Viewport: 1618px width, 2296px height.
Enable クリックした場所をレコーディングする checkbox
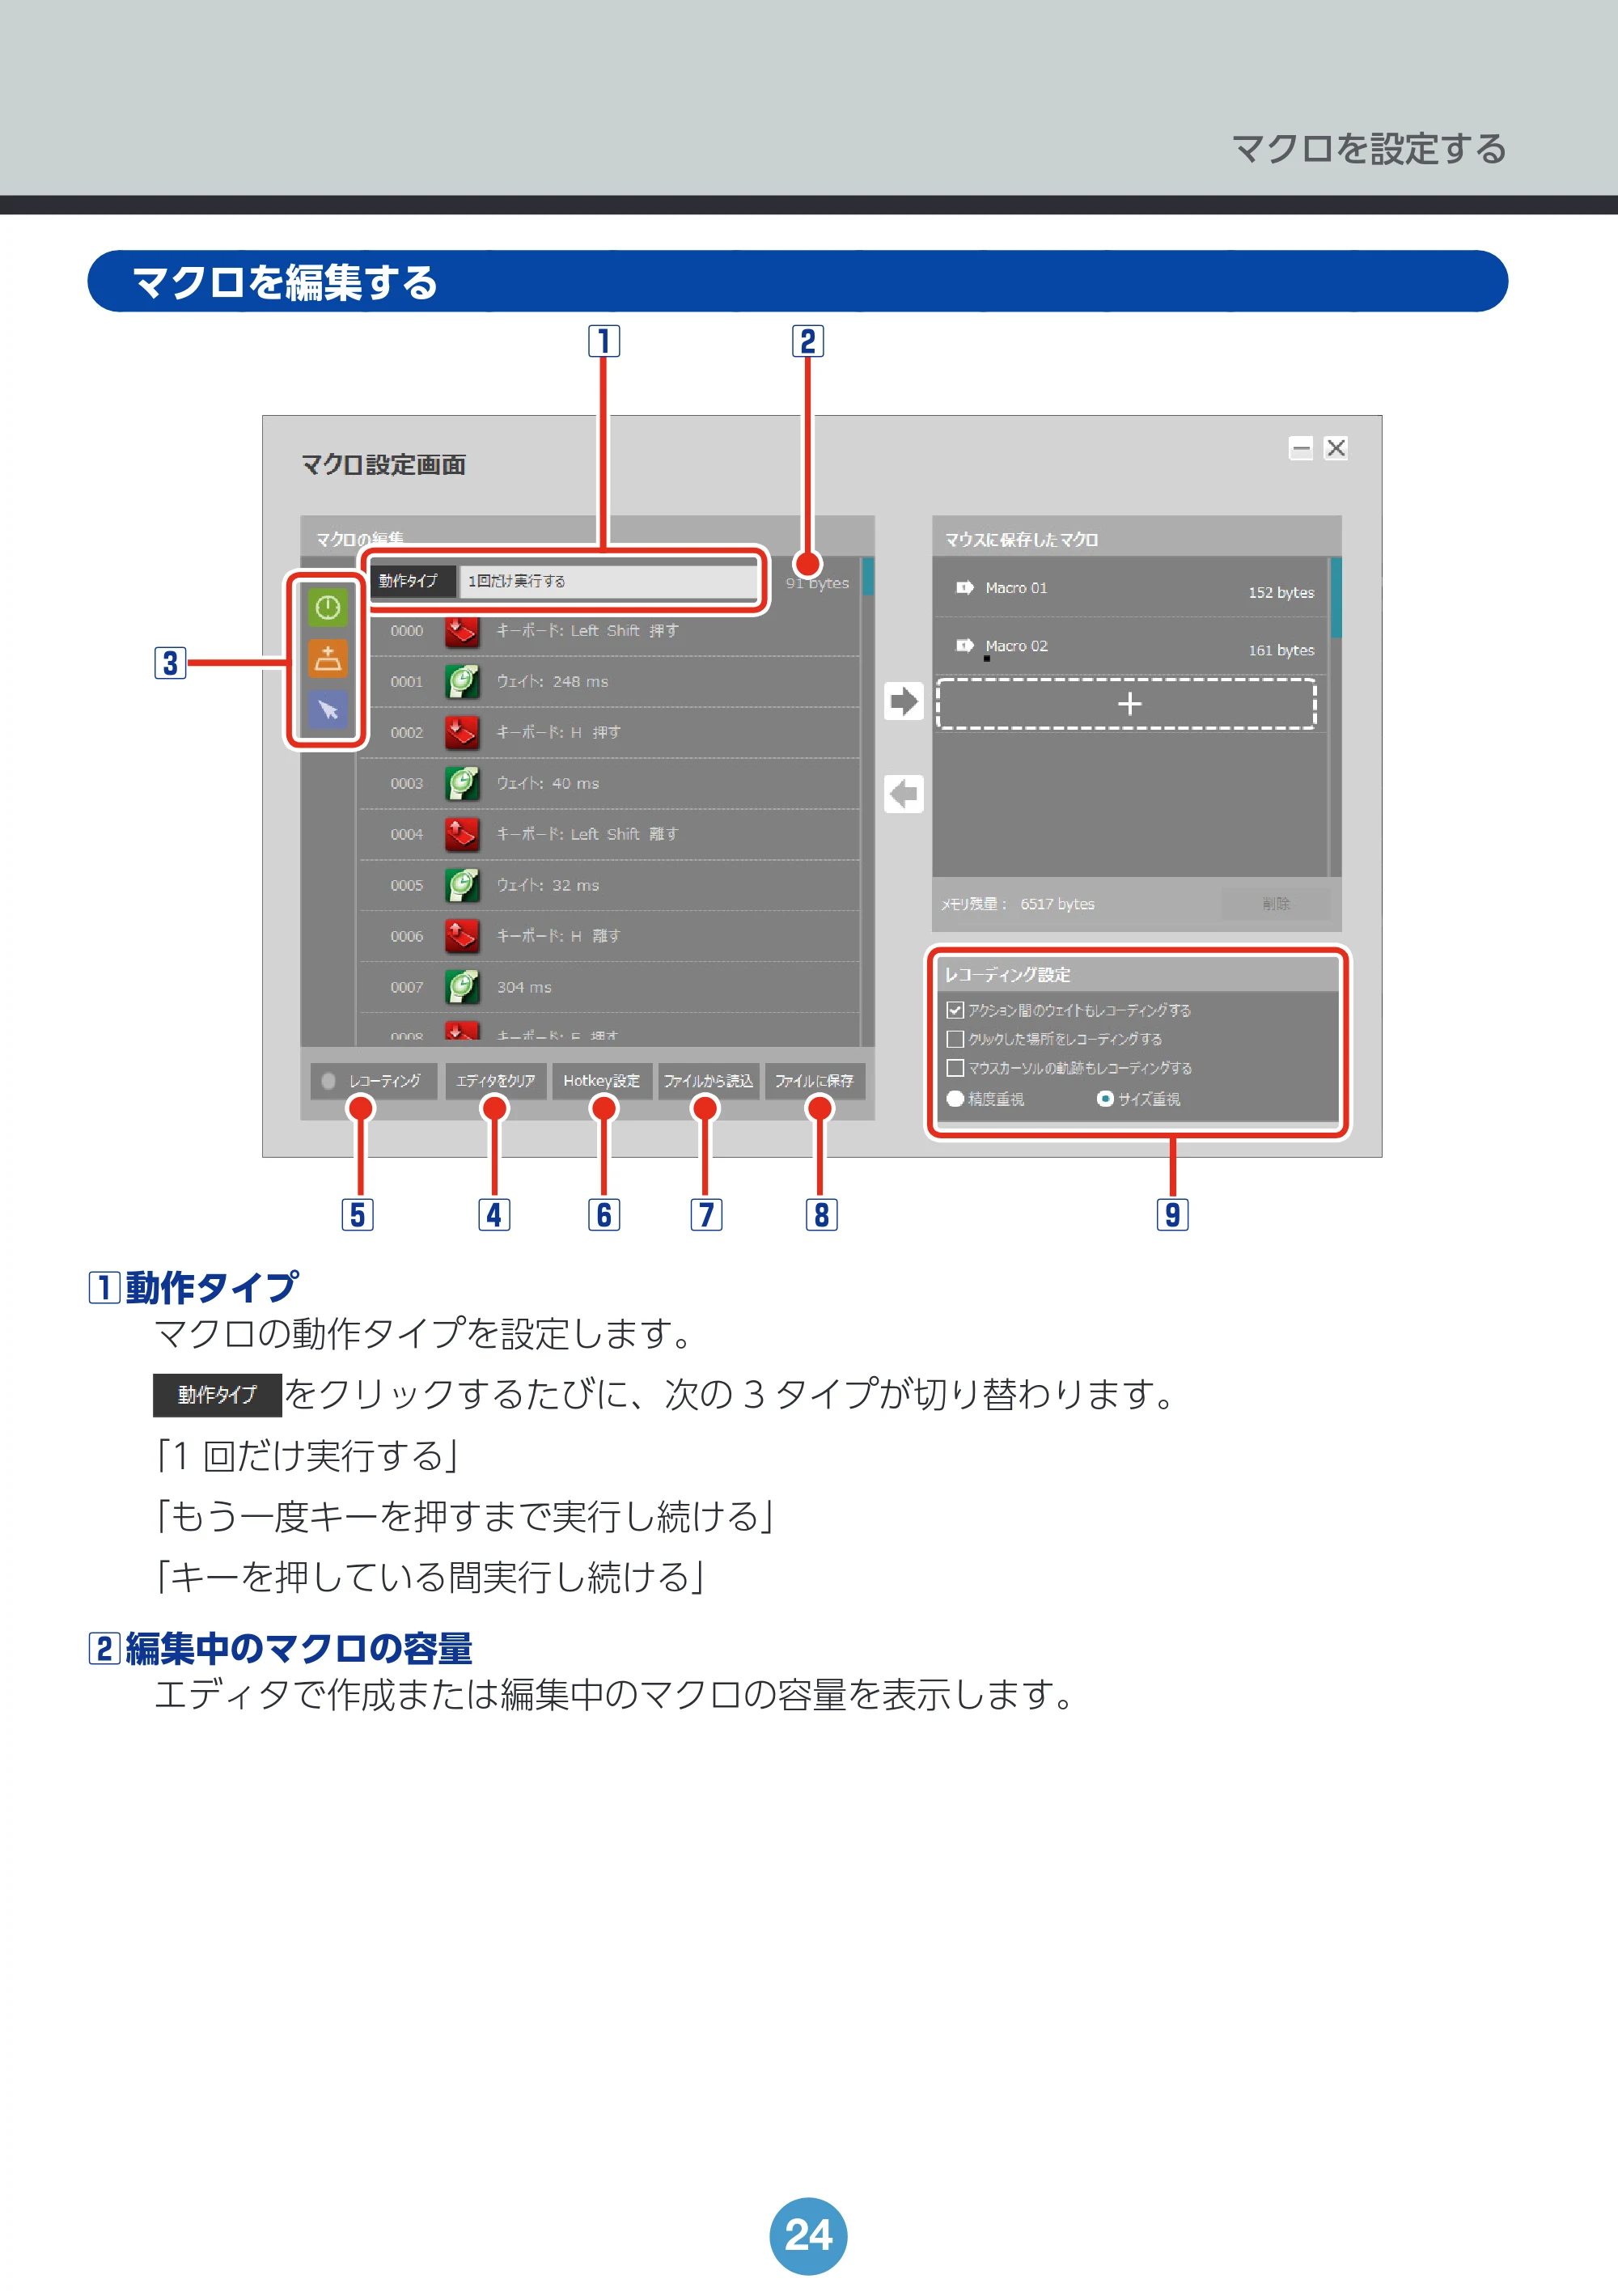tap(955, 1039)
